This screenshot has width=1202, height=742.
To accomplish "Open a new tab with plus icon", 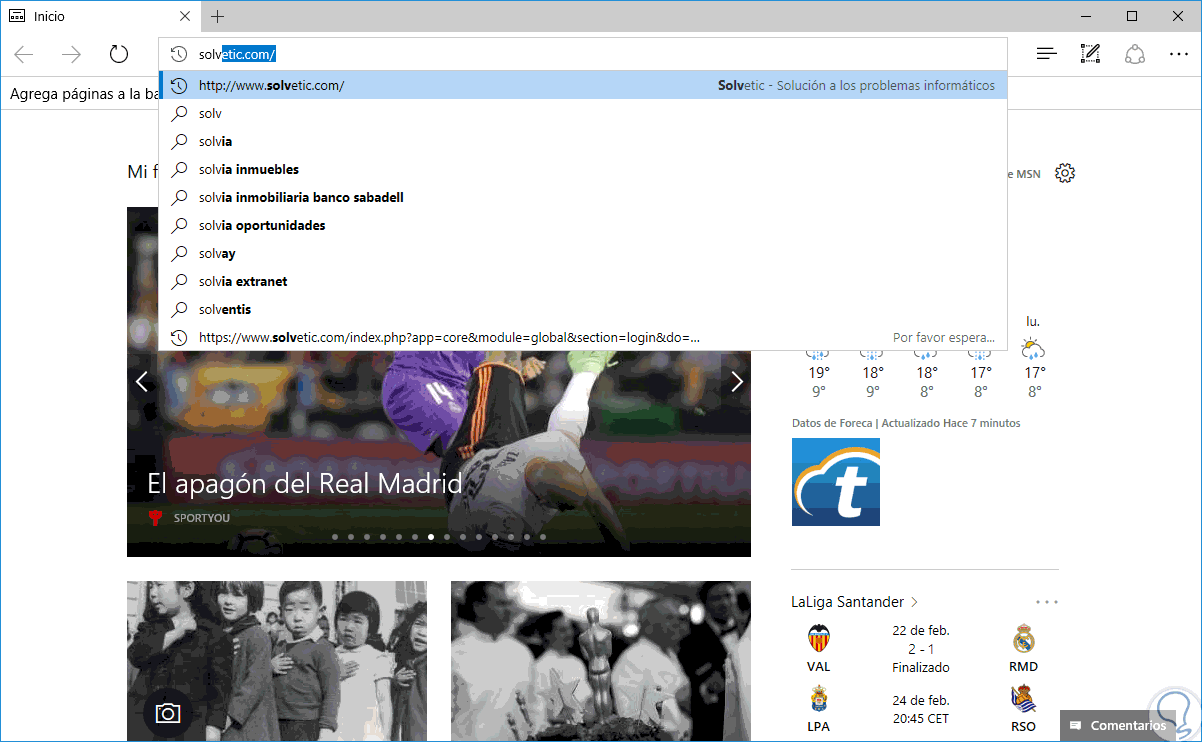I will 217,16.
